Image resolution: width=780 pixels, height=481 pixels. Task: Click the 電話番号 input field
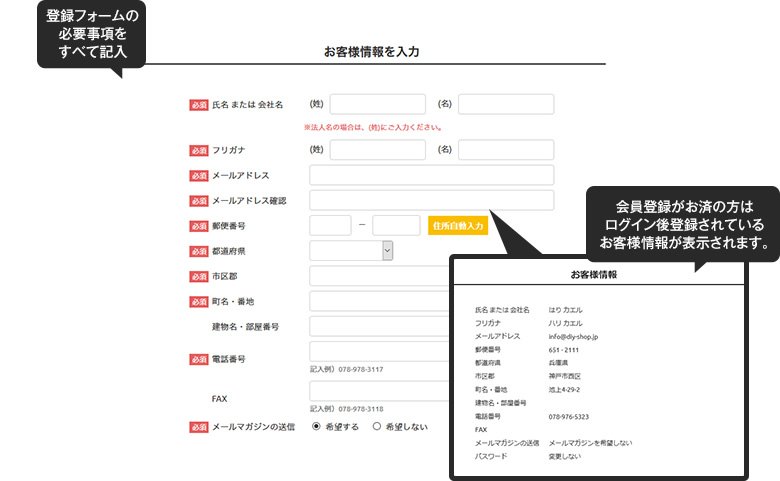pos(380,351)
